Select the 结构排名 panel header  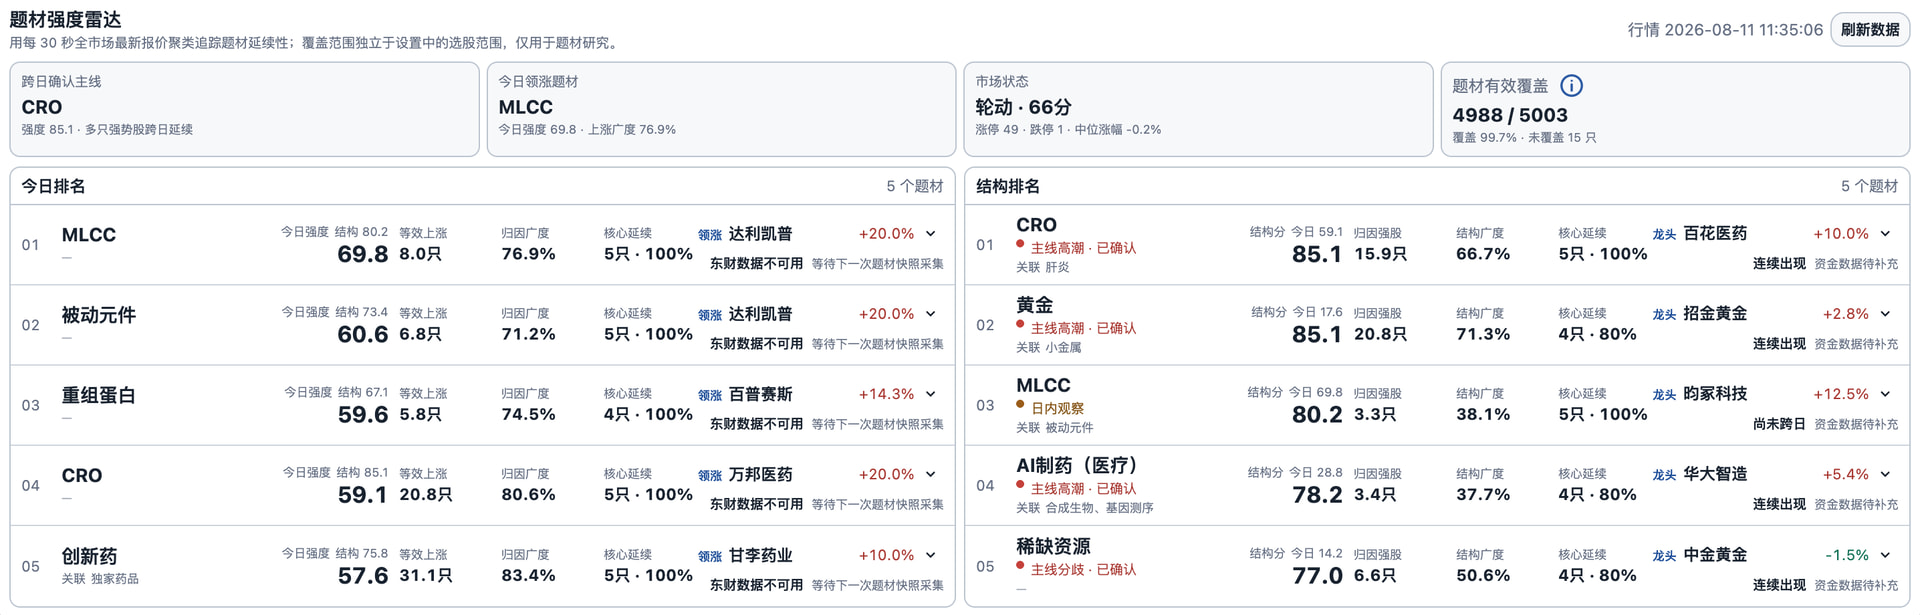click(x=1437, y=186)
